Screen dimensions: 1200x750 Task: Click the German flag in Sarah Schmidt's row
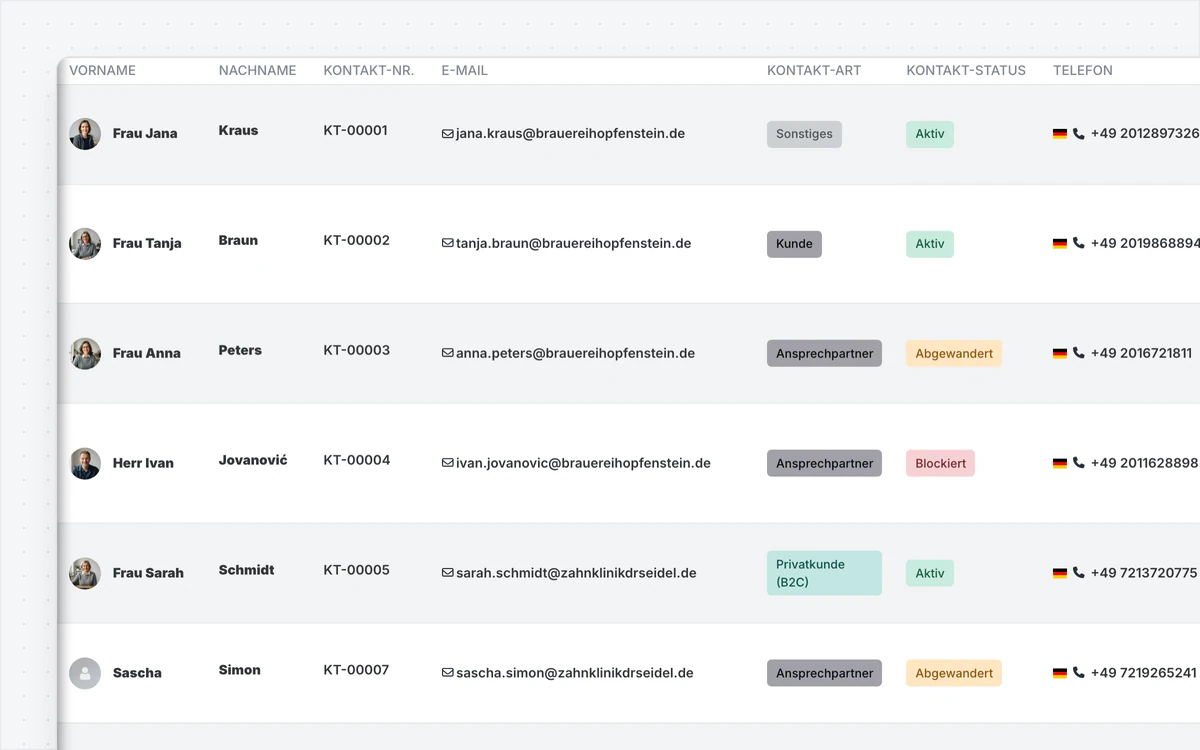1060,574
